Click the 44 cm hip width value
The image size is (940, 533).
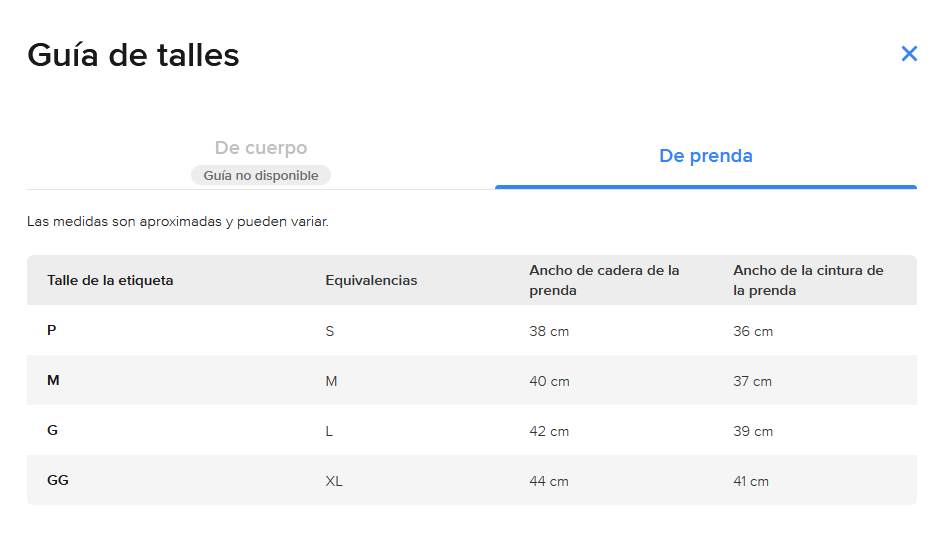(x=549, y=481)
